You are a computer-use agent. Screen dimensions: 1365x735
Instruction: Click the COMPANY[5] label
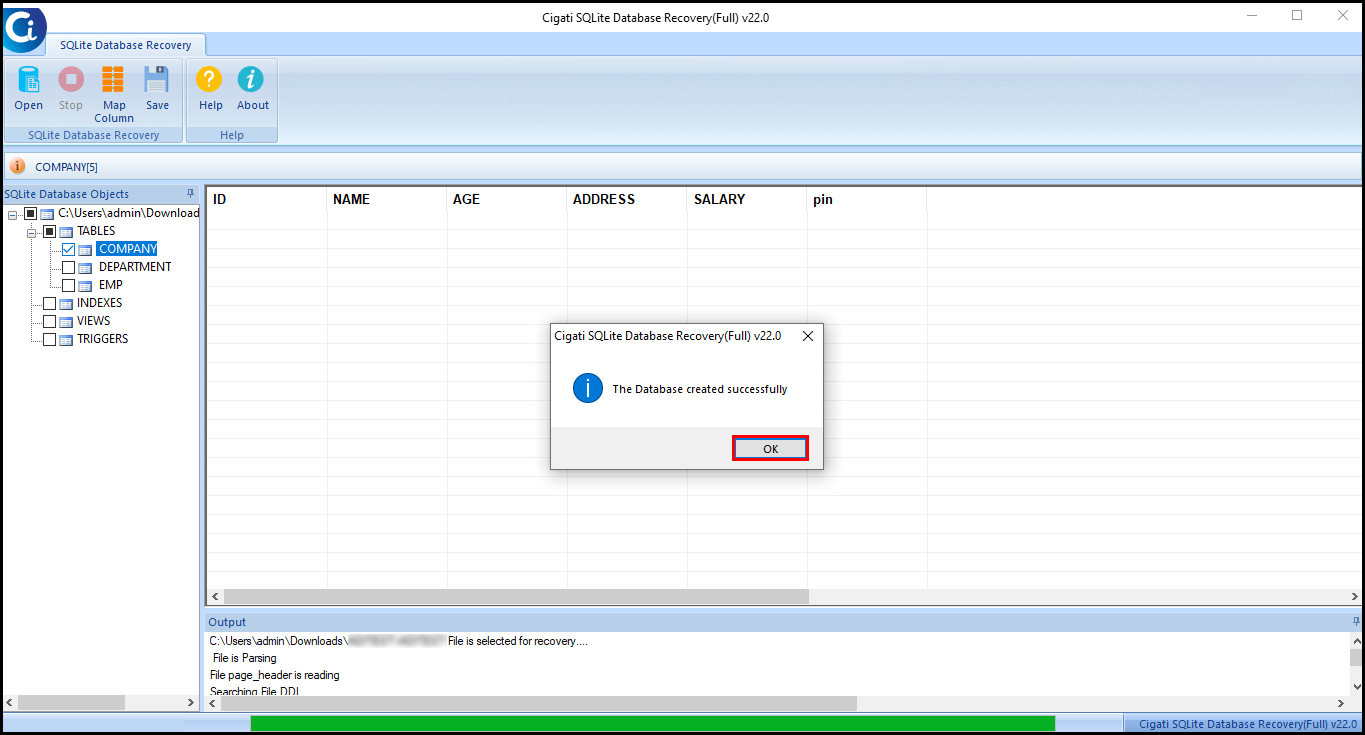tap(66, 167)
